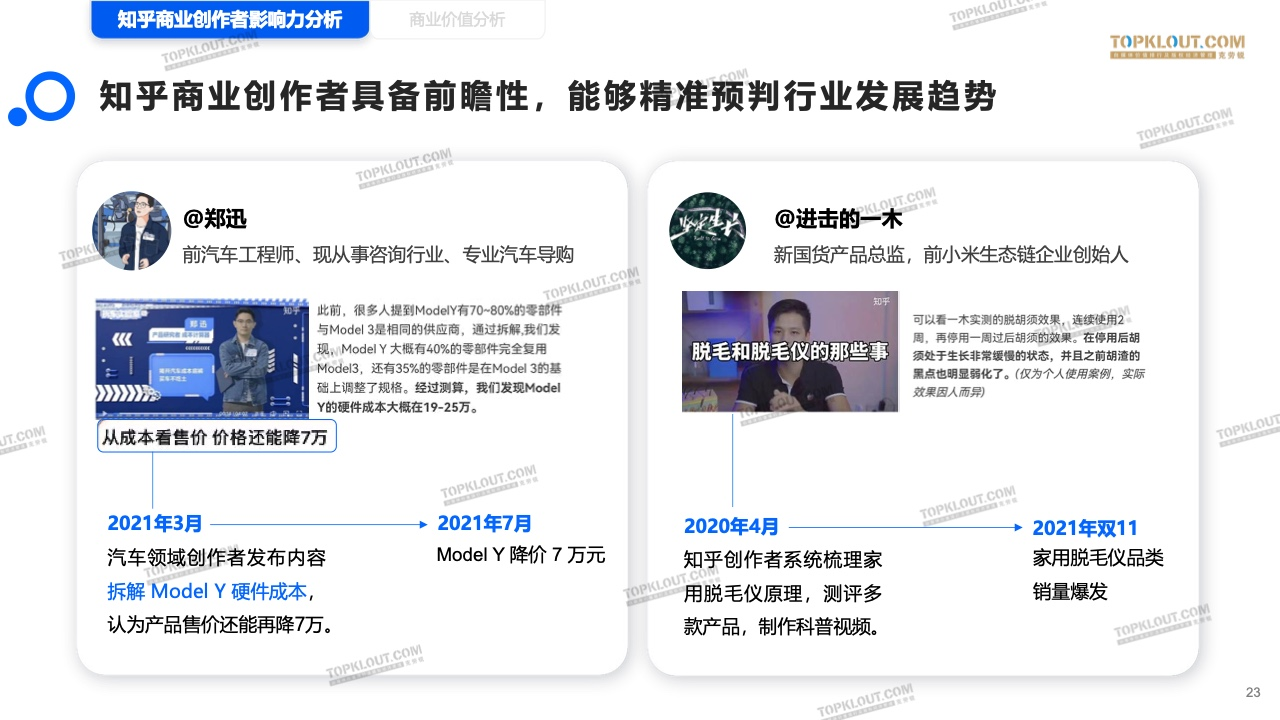Select the 2021年3月 timeline date
Viewport: 1280px width, 720px height.
pyautogui.click(x=155, y=523)
